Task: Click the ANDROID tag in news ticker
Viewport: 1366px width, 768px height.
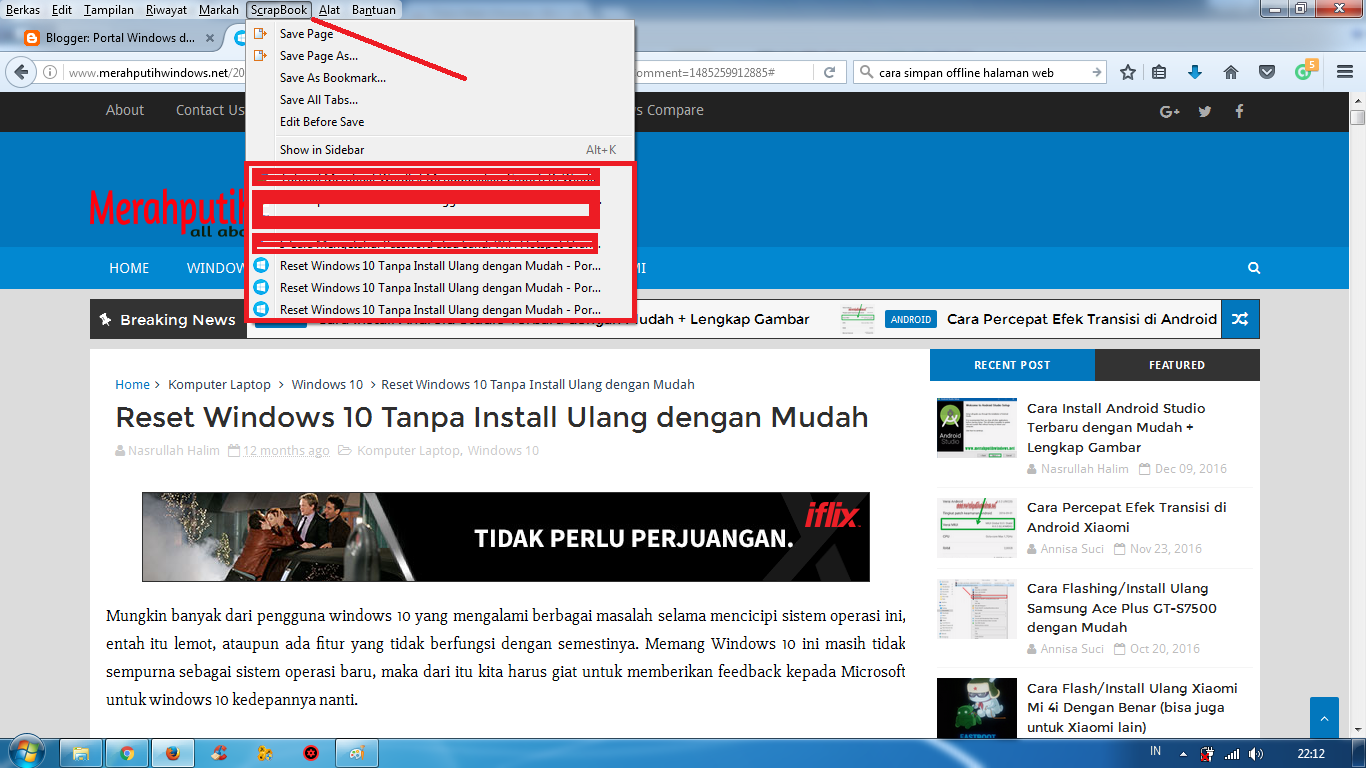Action: [910, 319]
